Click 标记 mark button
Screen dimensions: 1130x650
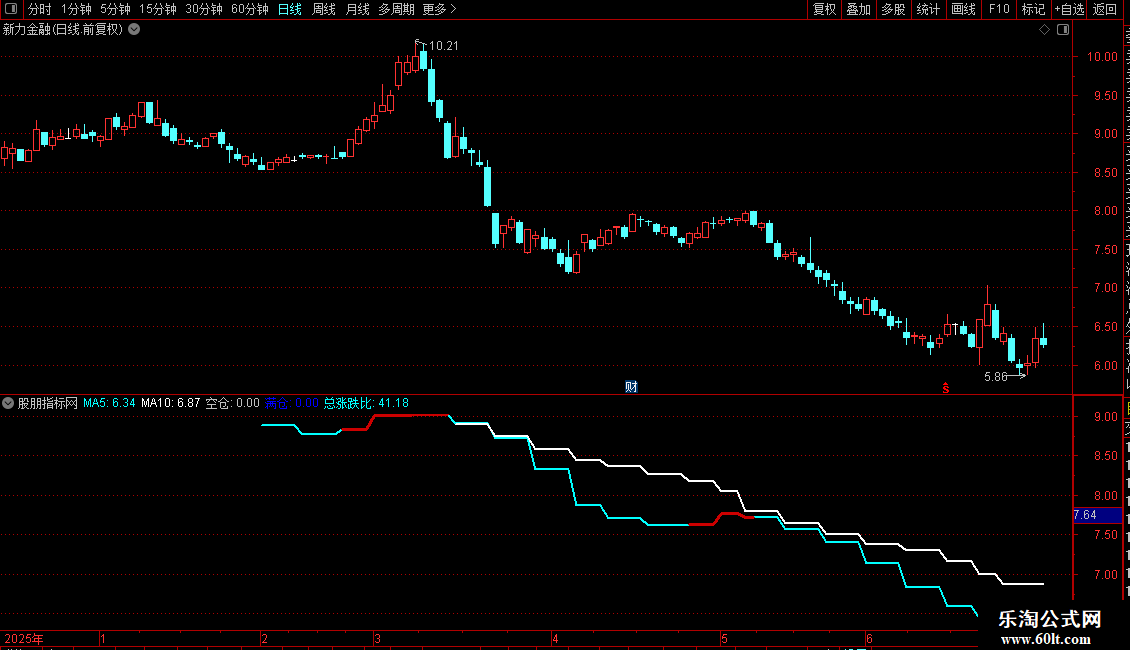(x=1033, y=9)
